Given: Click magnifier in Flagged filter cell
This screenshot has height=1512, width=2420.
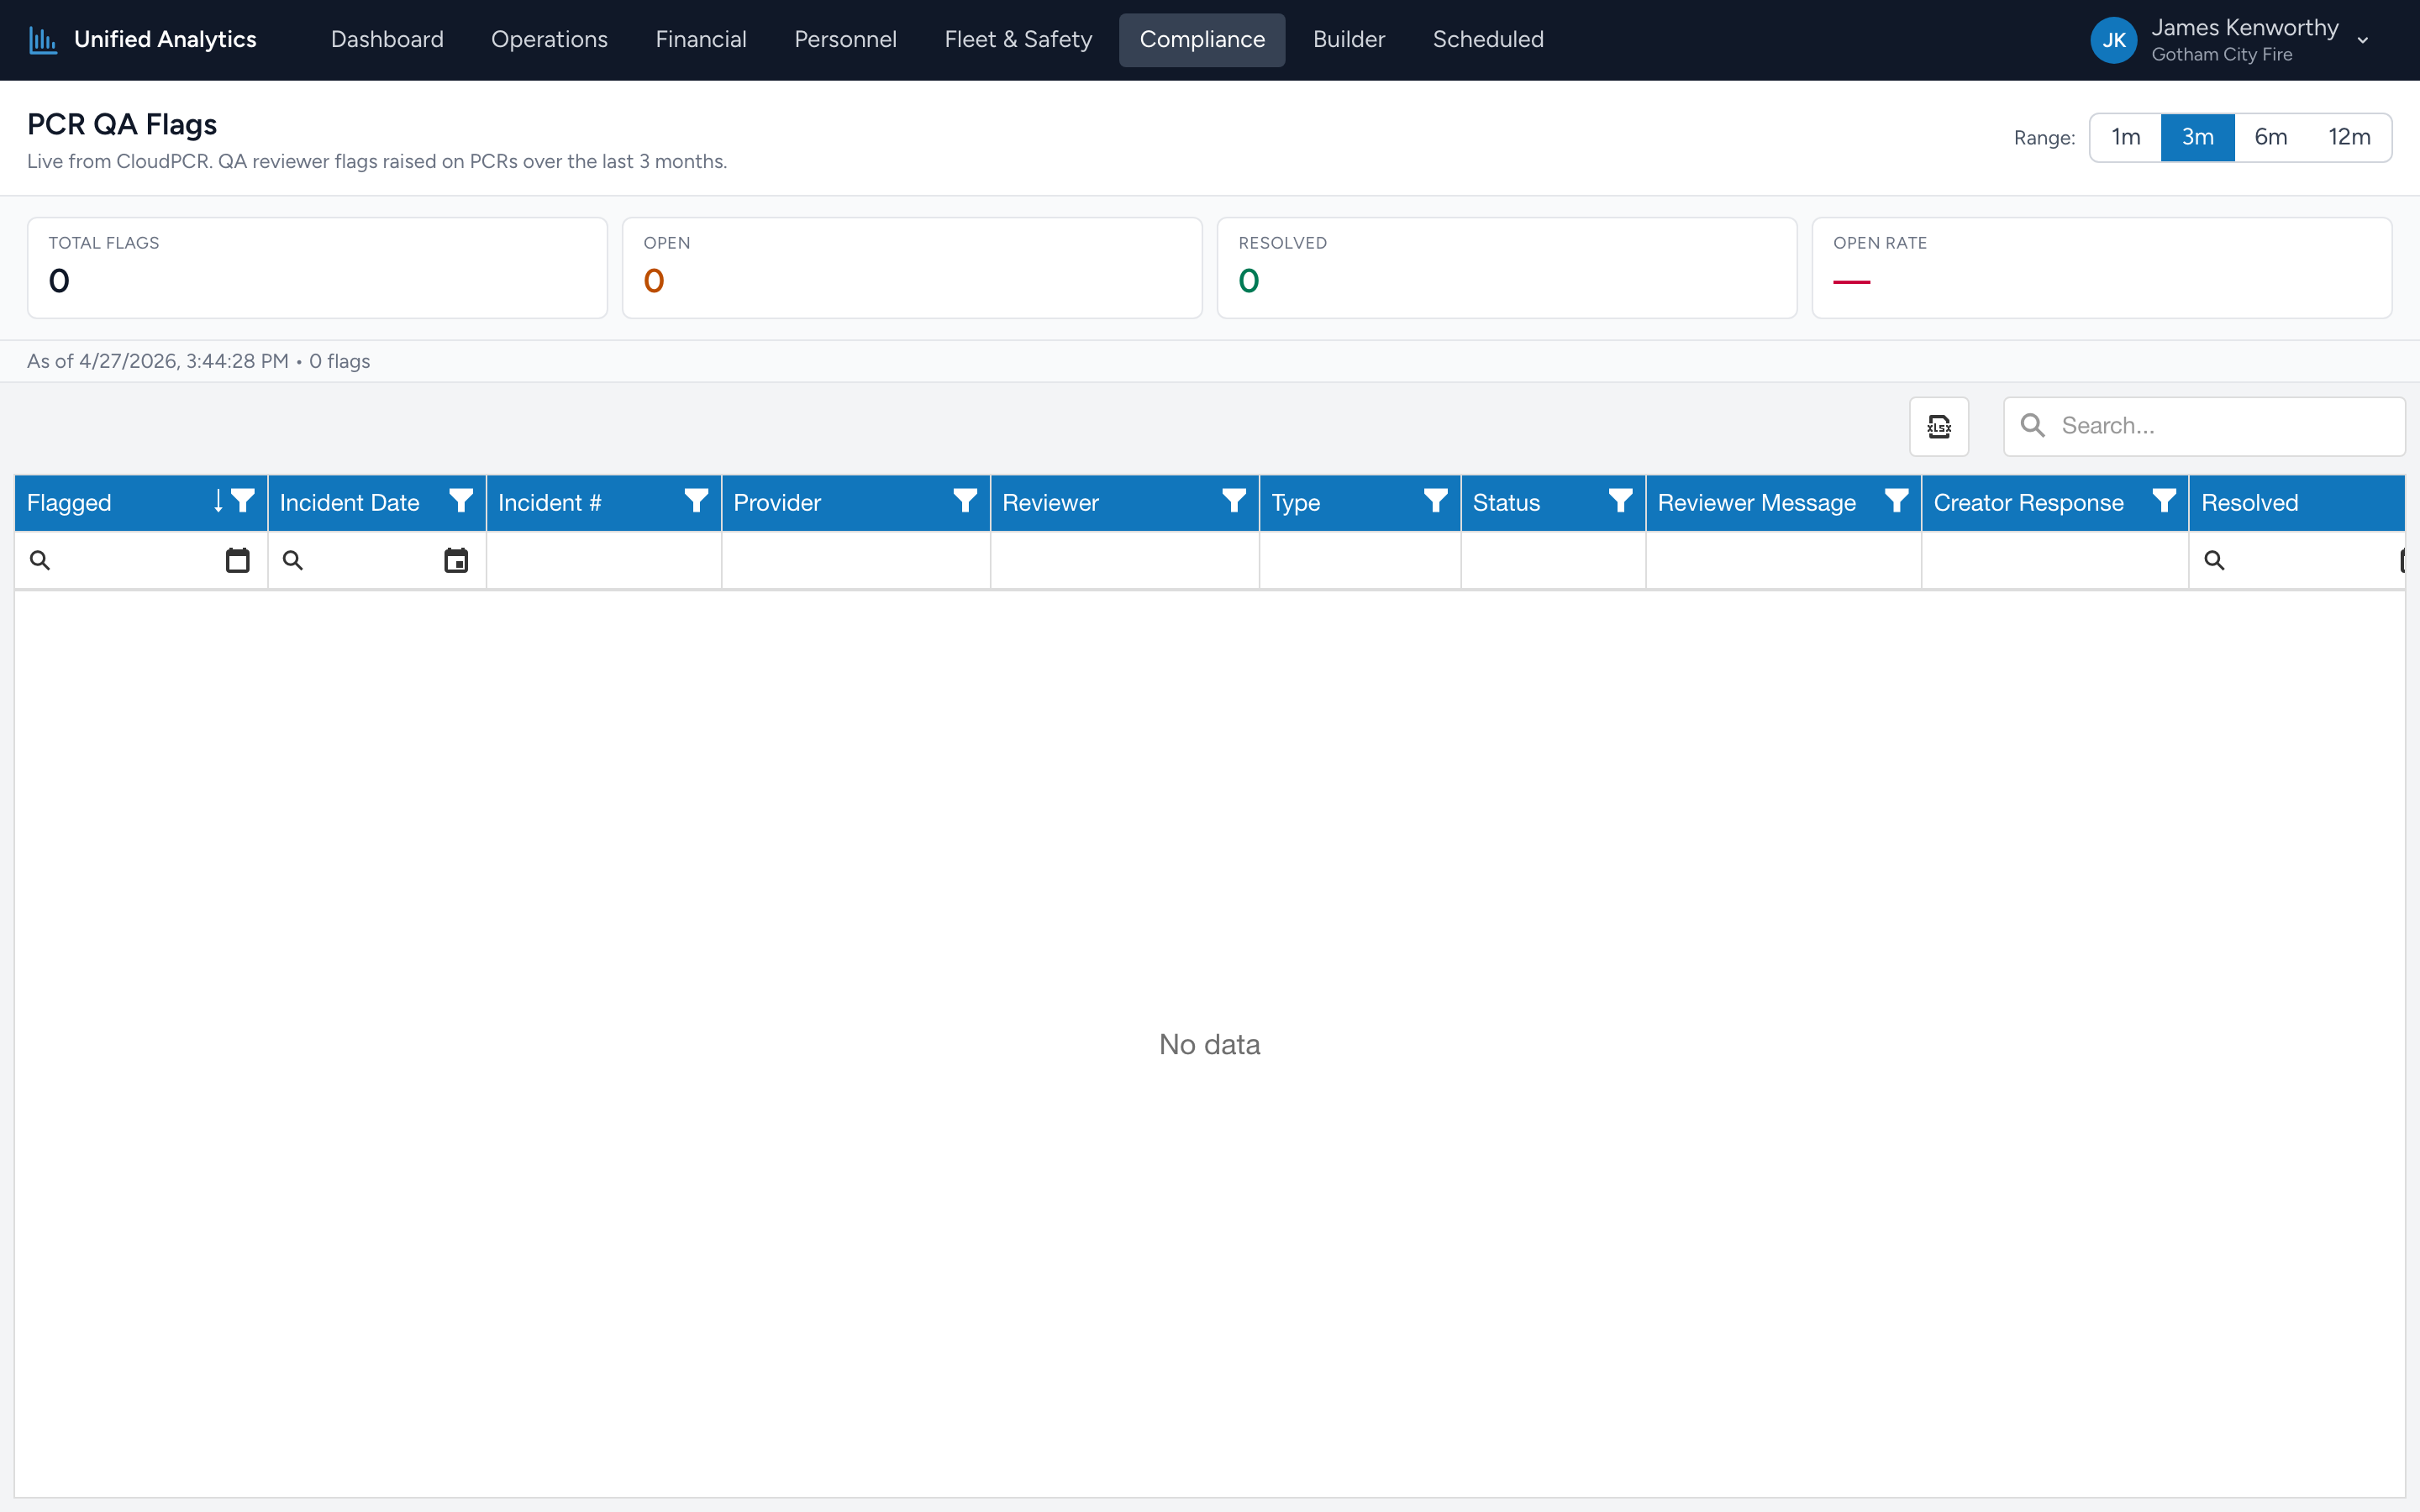Looking at the screenshot, I should click(40, 561).
